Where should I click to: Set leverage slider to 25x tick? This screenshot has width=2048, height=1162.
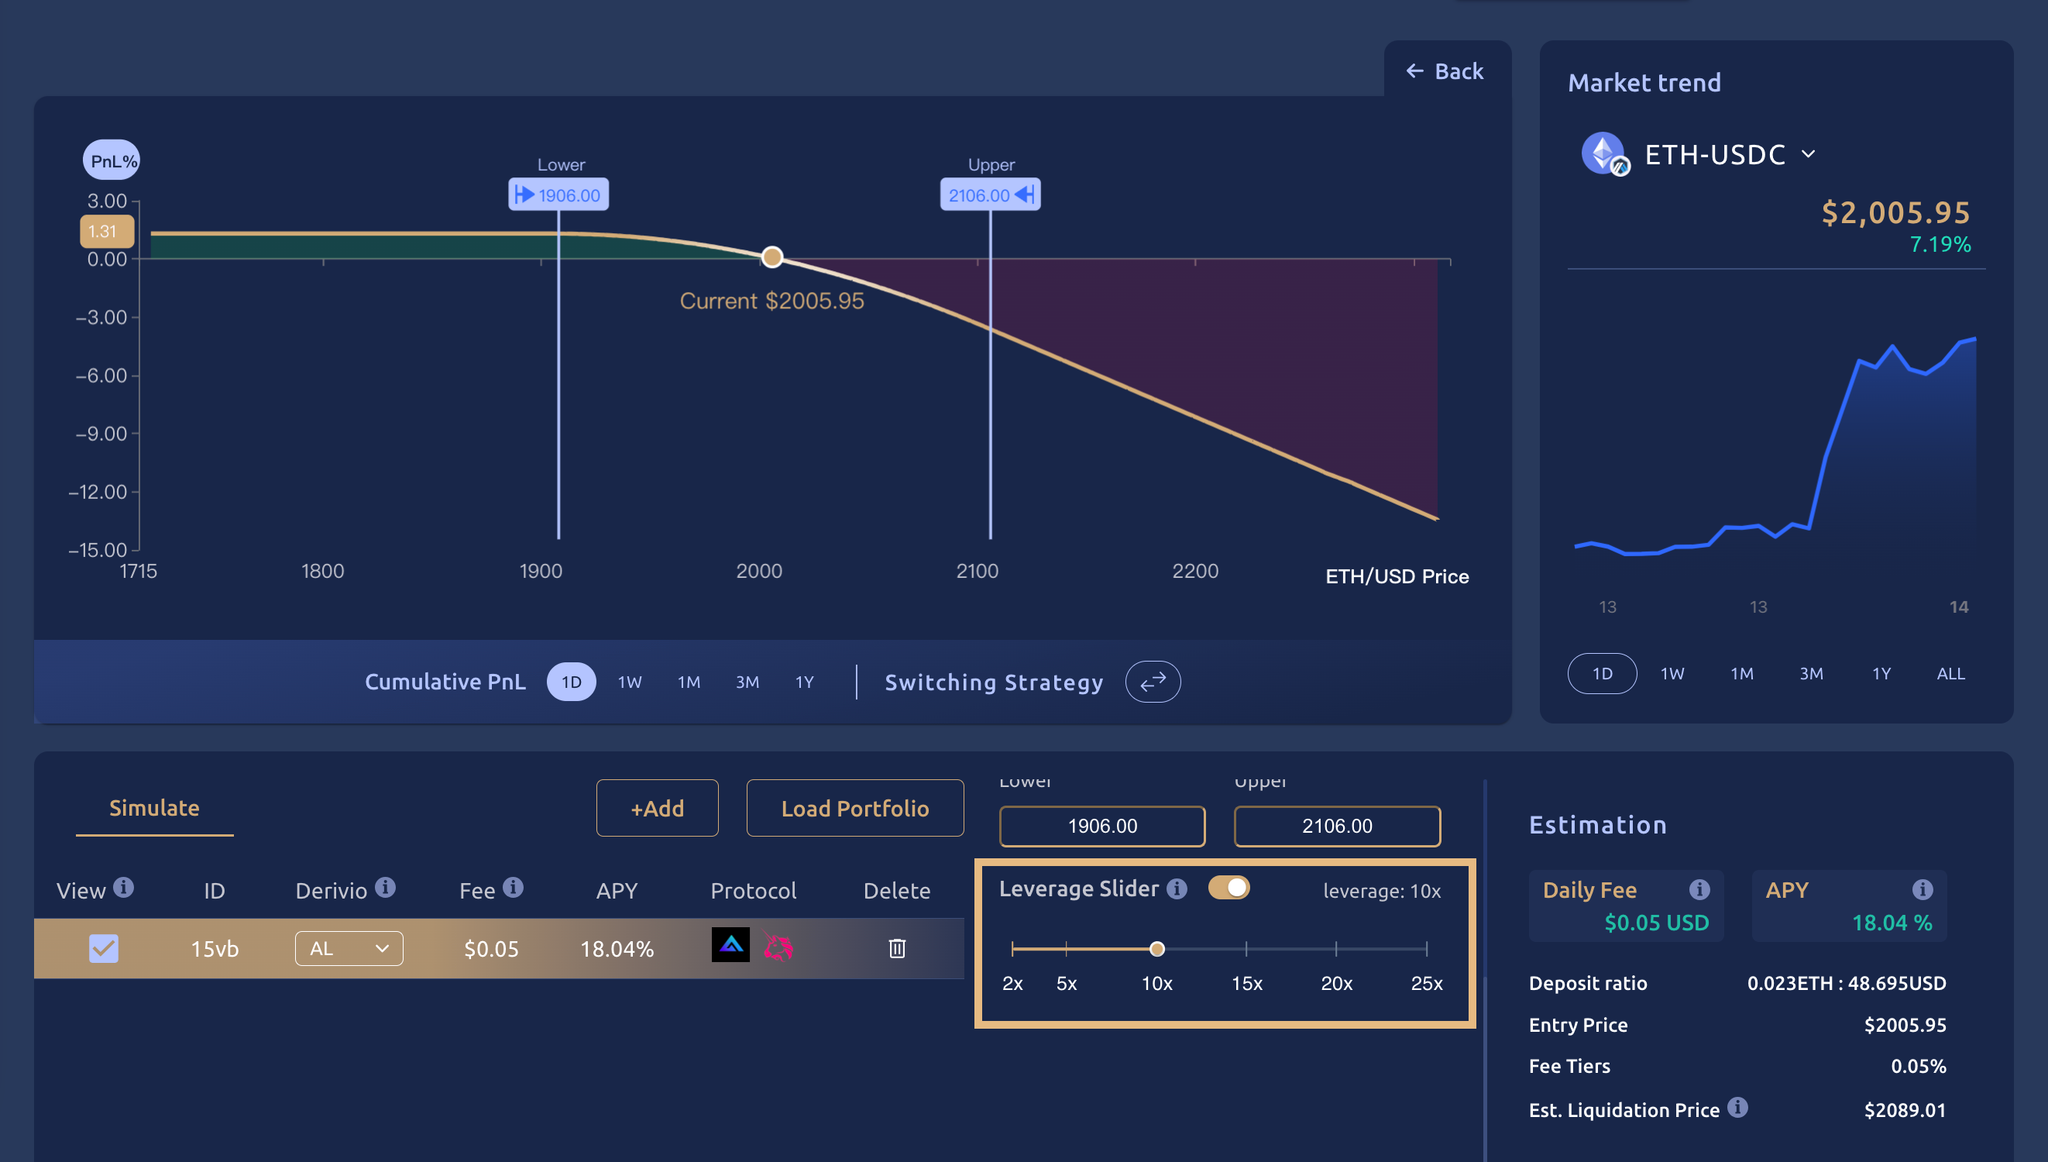pos(1426,948)
